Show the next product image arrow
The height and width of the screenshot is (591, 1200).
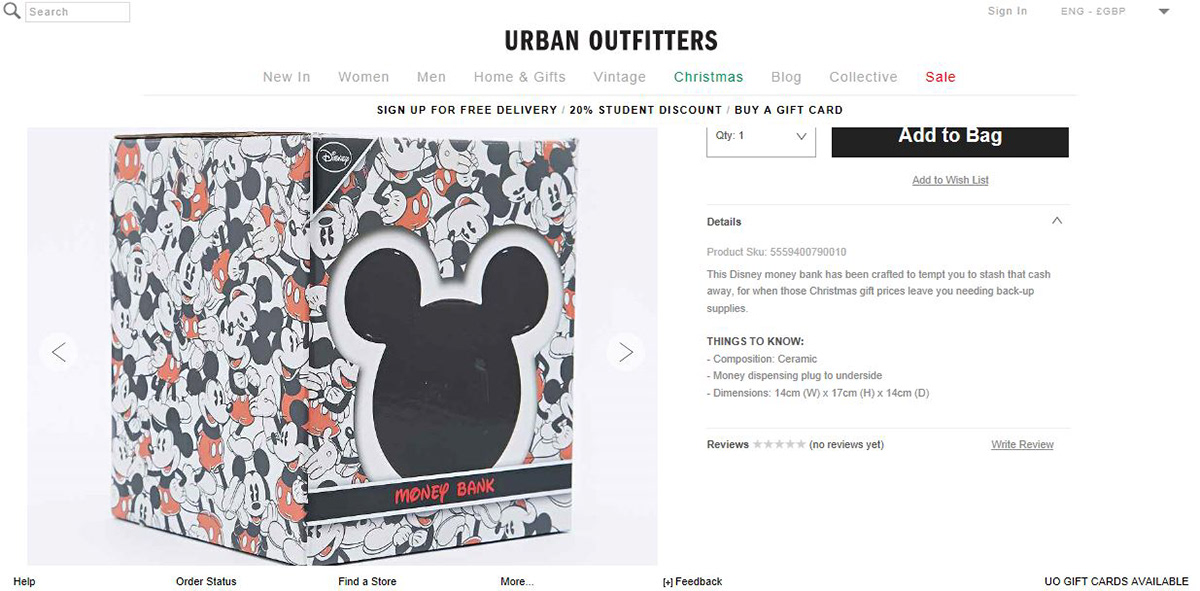coord(626,351)
